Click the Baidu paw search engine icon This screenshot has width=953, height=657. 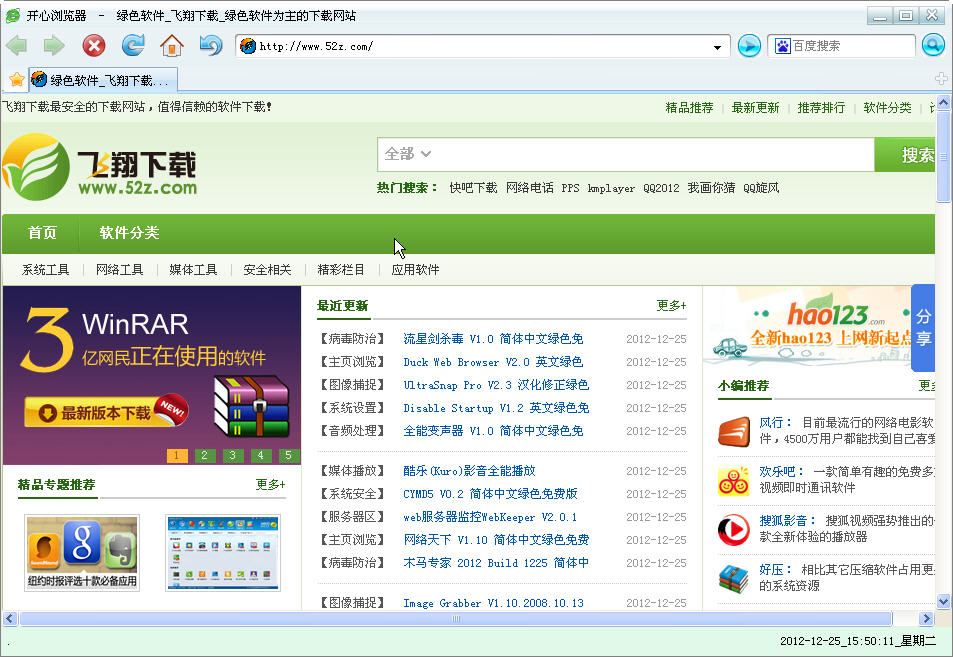[782, 46]
